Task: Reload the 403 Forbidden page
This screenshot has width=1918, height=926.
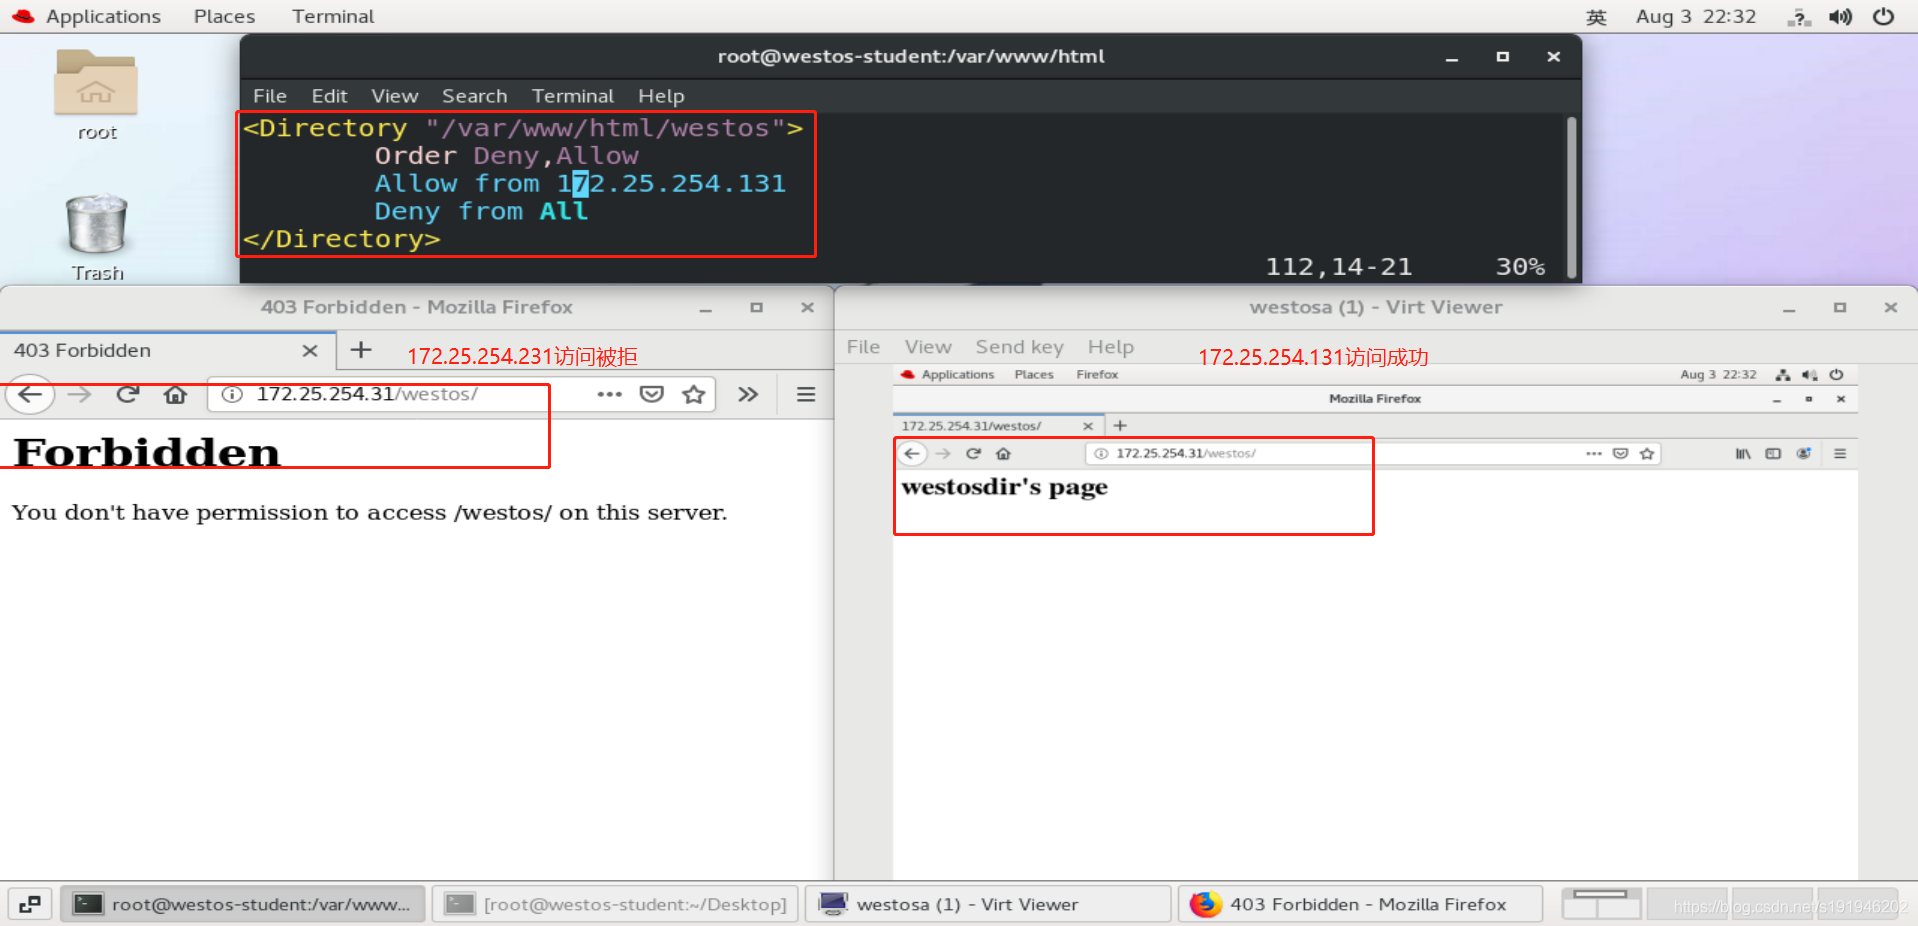Action: pos(127,394)
